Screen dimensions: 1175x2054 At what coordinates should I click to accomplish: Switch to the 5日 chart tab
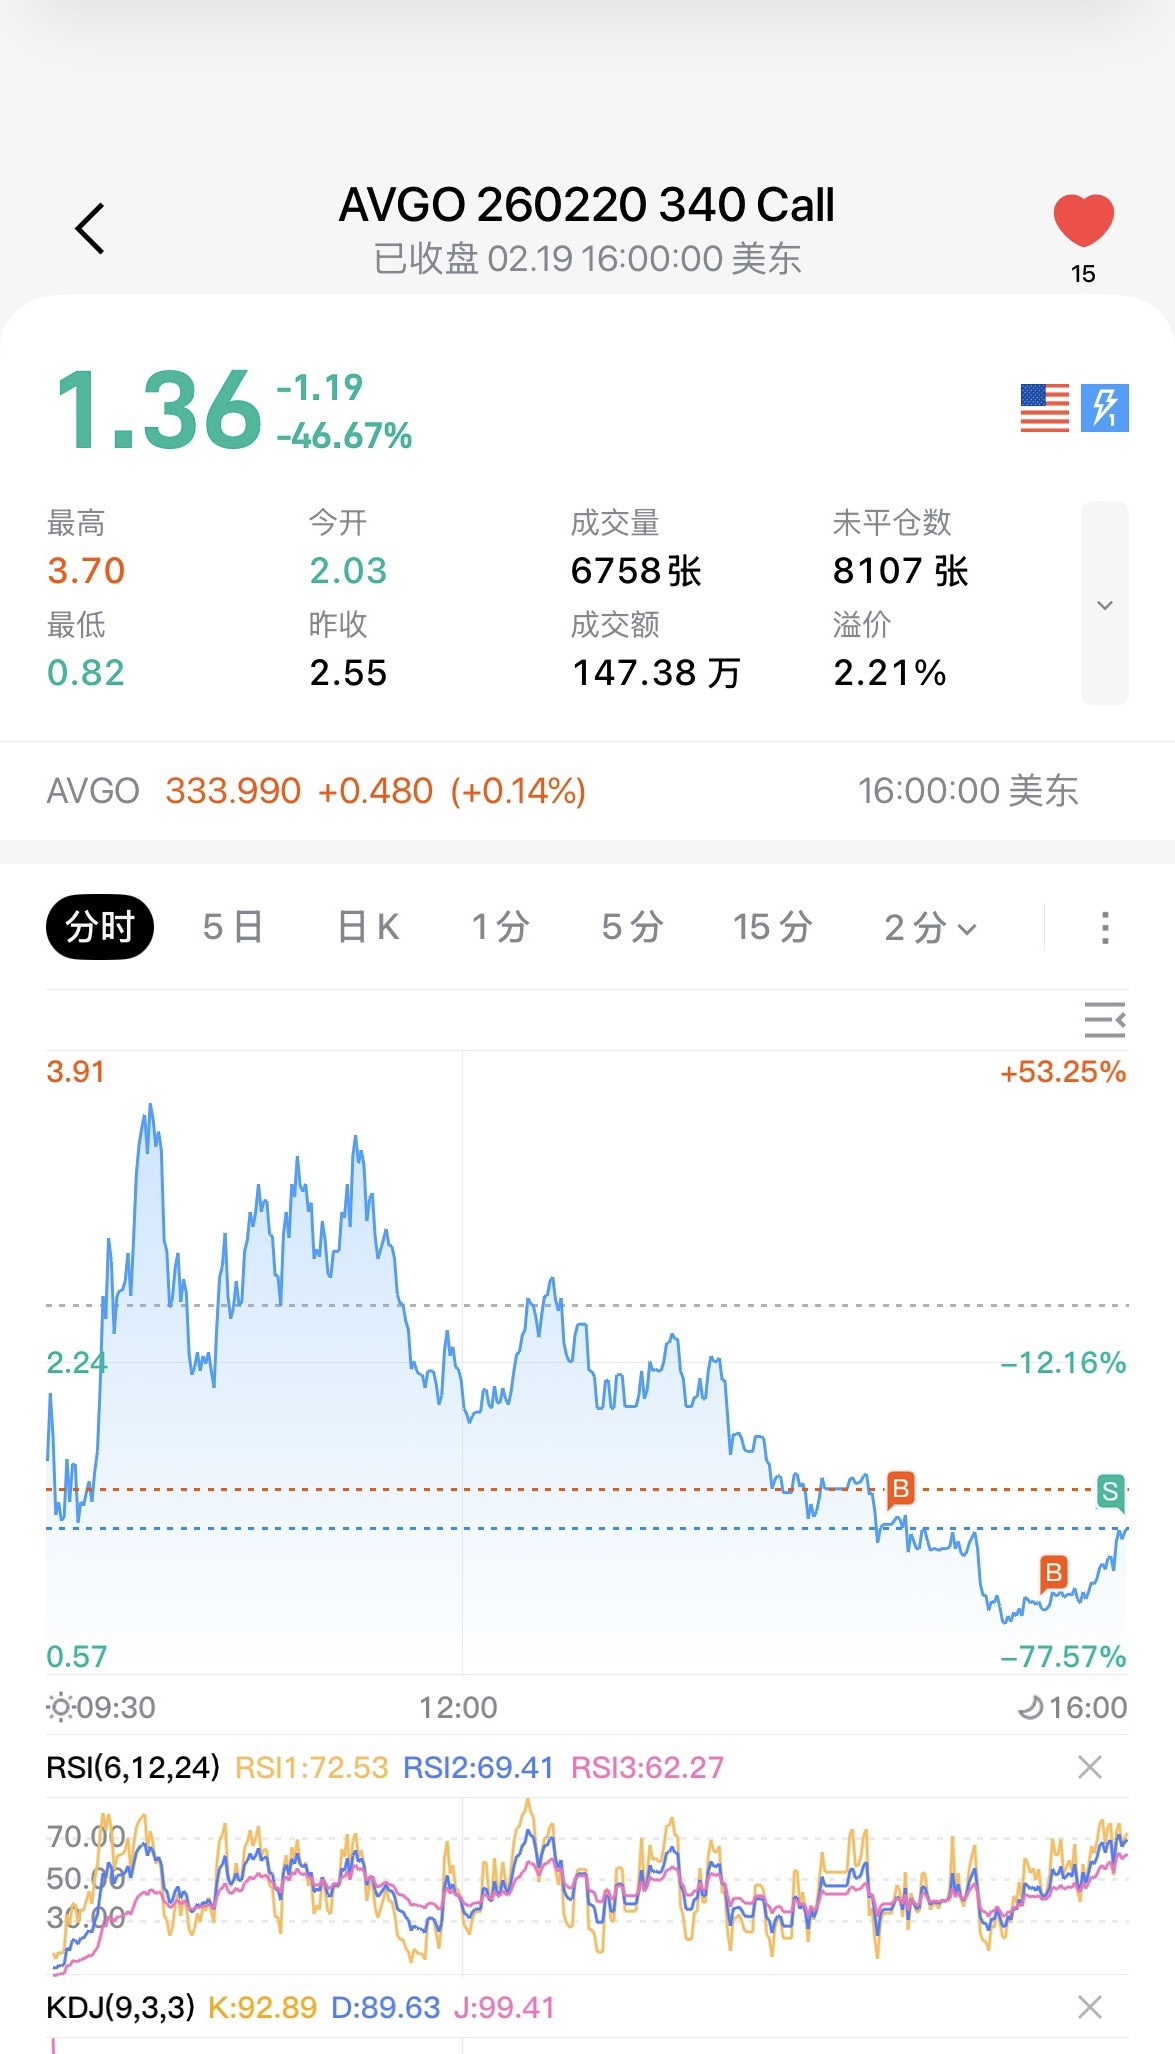(232, 927)
